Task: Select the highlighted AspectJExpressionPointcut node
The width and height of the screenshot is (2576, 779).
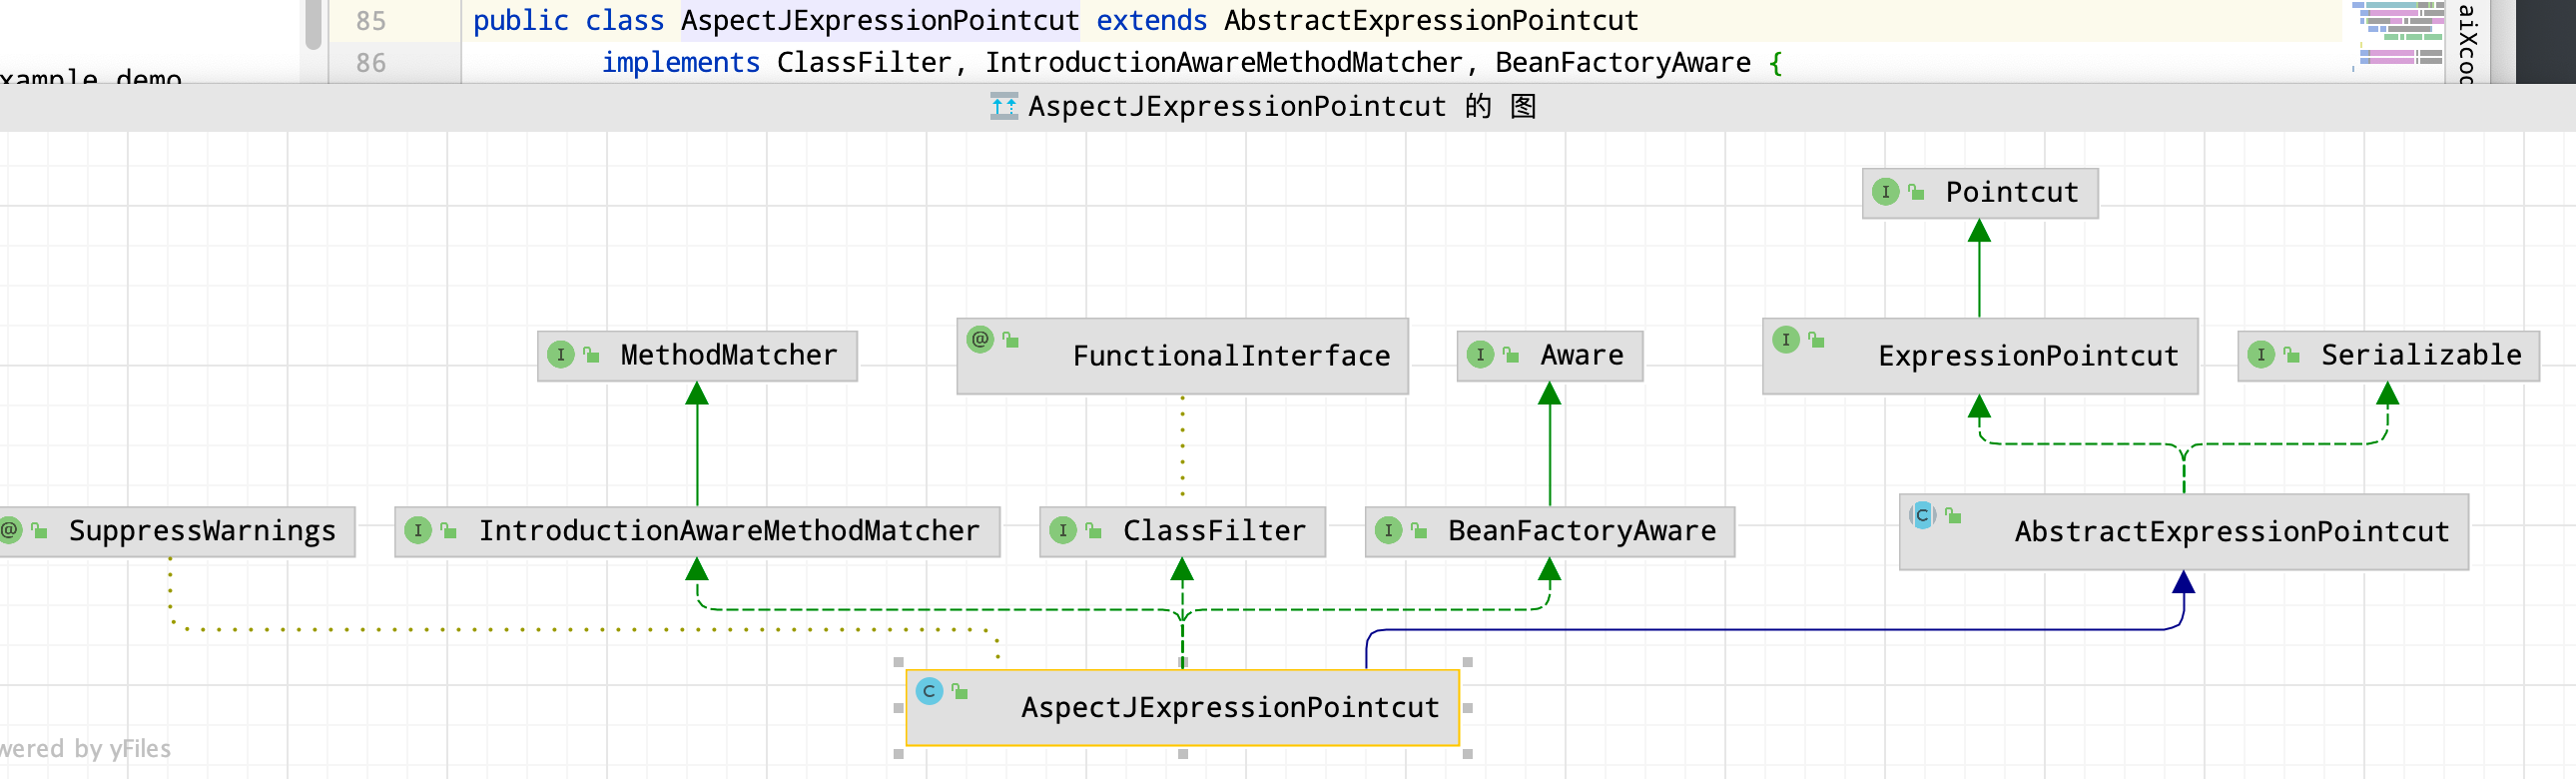Action: click(x=1182, y=708)
